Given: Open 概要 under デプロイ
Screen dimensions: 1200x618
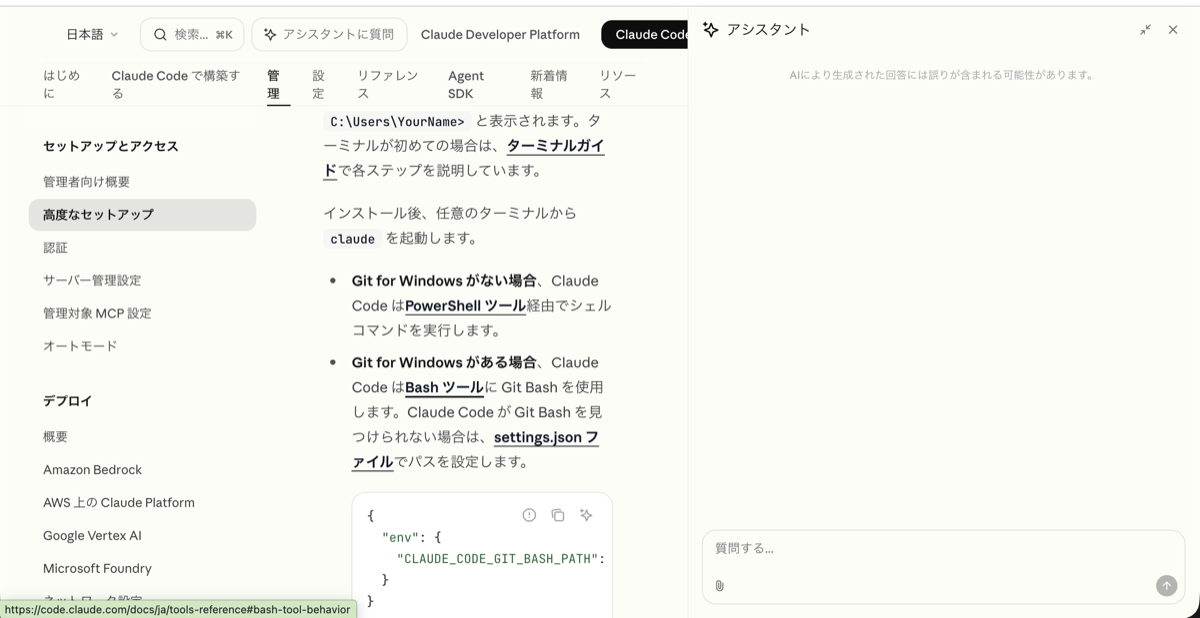Looking at the screenshot, I should (x=55, y=437).
